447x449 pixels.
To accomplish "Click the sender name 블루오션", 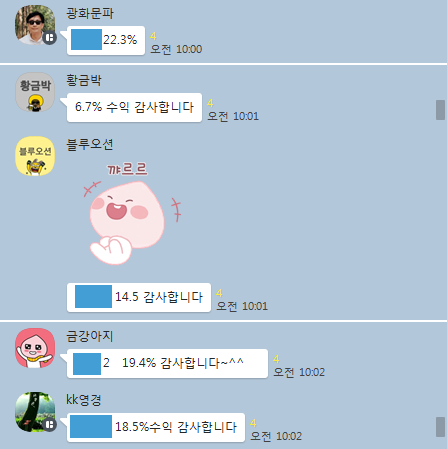I will (x=90, y=144).
